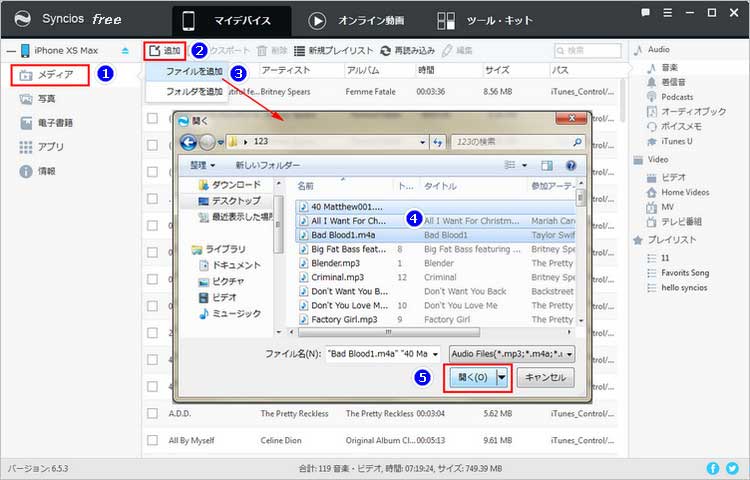
Task: Select Podcasts in the Audio panel
Action: (x=670, y=97)
